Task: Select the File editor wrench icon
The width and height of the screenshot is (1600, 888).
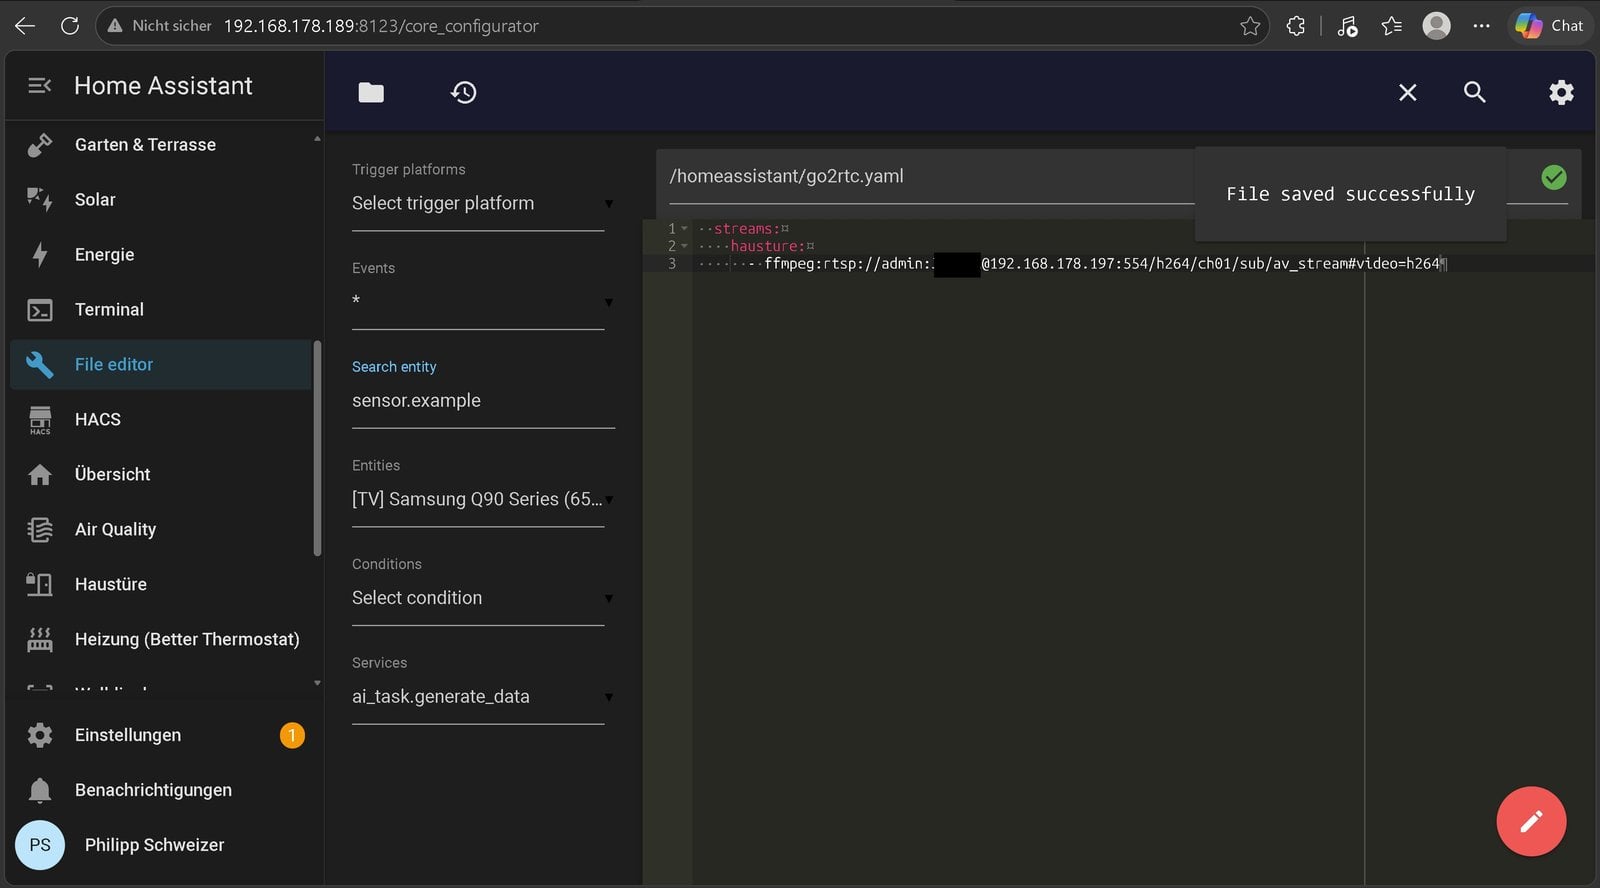Action: [x=40, y=365]
